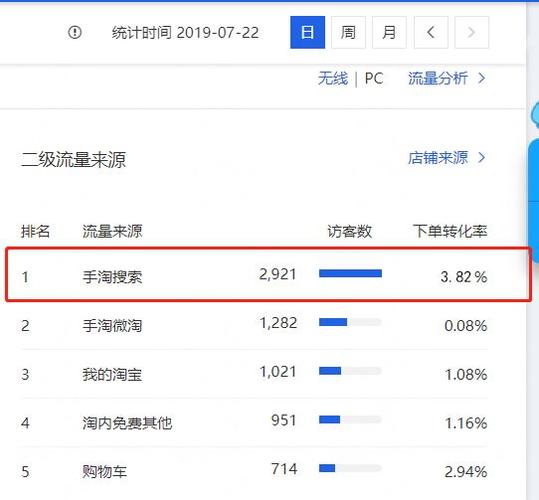Click chevron next to 店铺来源
This screenshot has height=500, width=539.
click(482, 158)
